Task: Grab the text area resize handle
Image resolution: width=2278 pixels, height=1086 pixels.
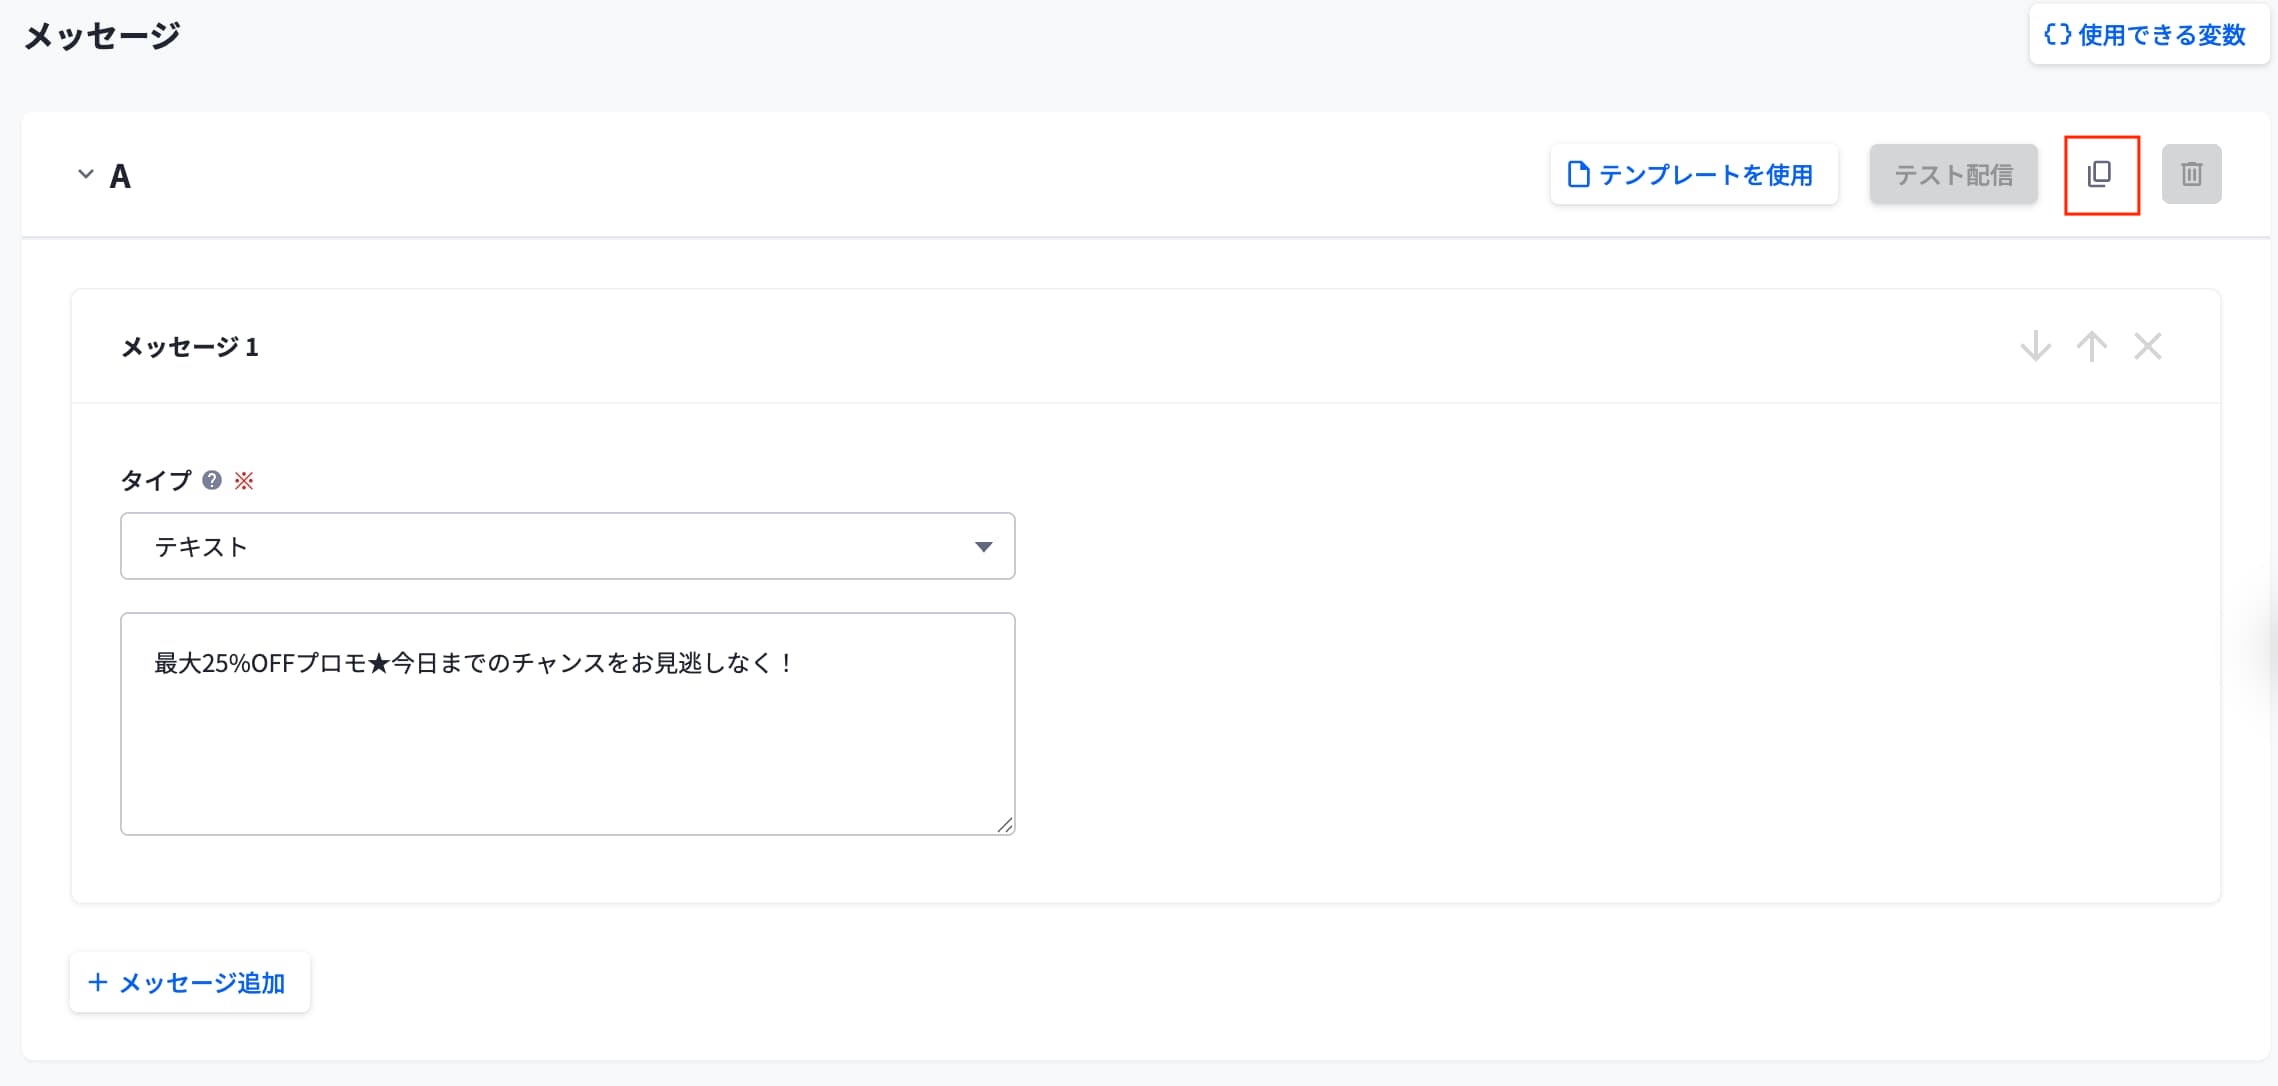Action: point(1005,825)
